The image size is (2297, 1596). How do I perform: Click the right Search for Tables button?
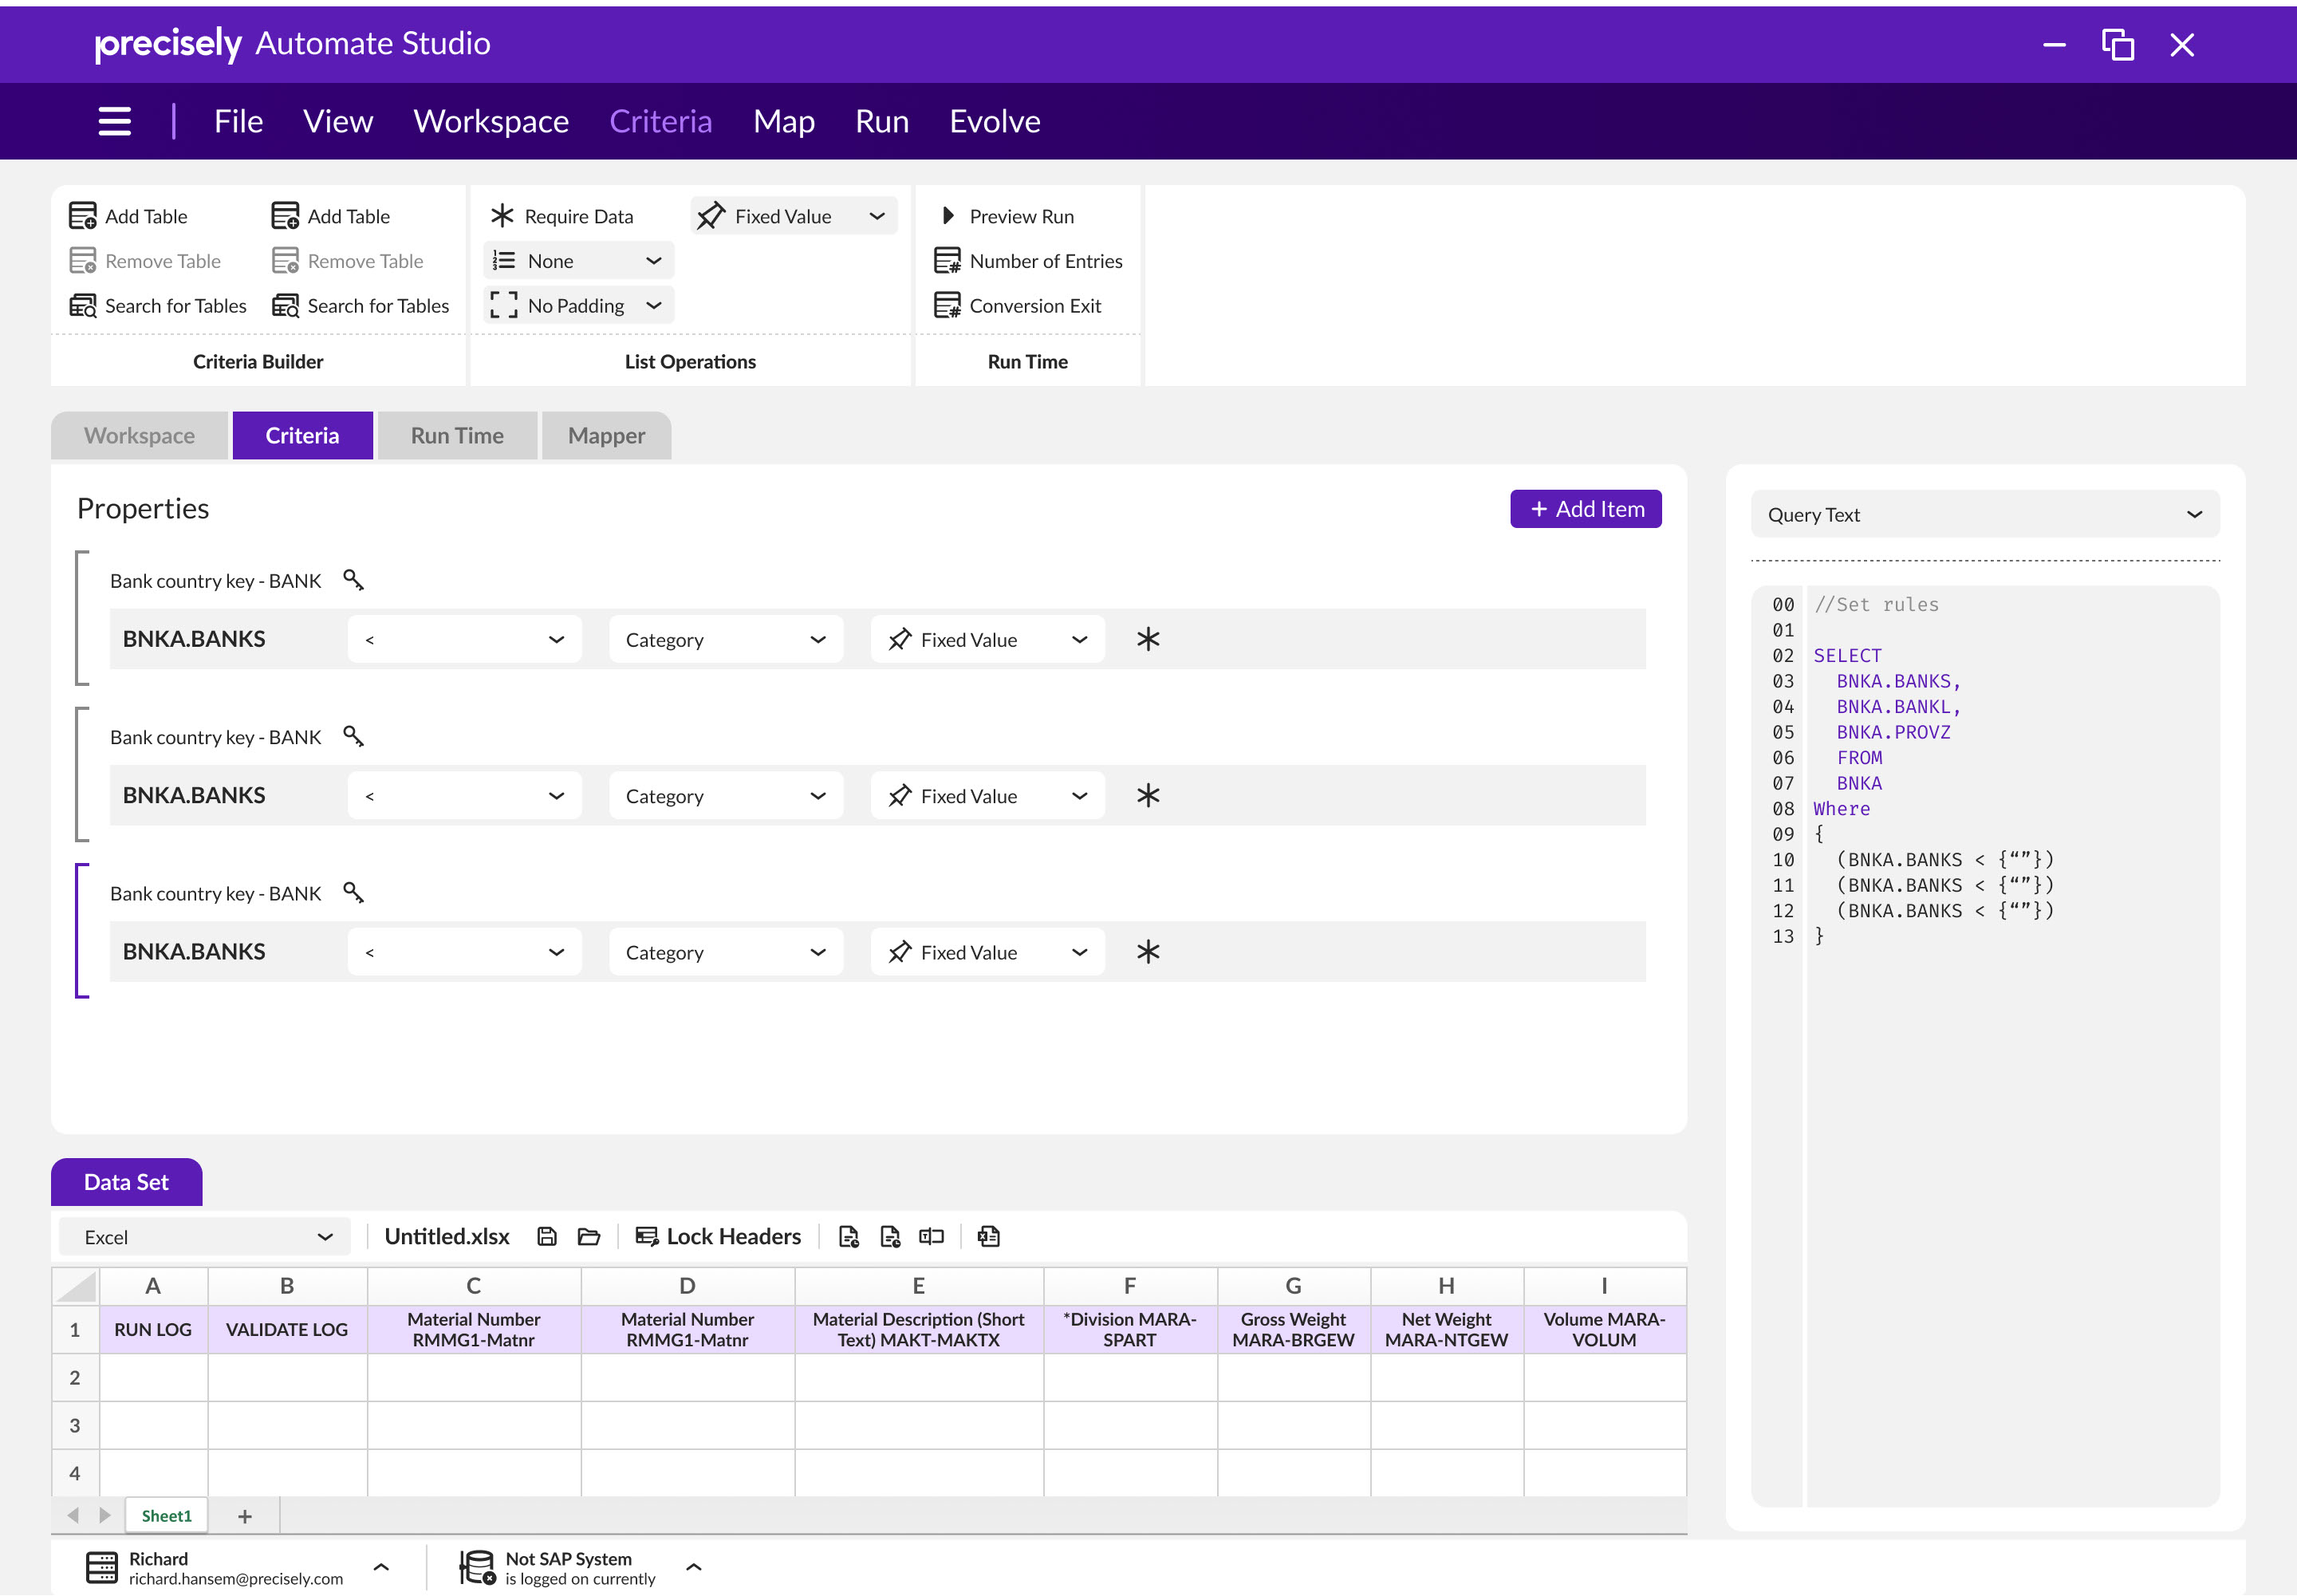[x=360, y=305]
